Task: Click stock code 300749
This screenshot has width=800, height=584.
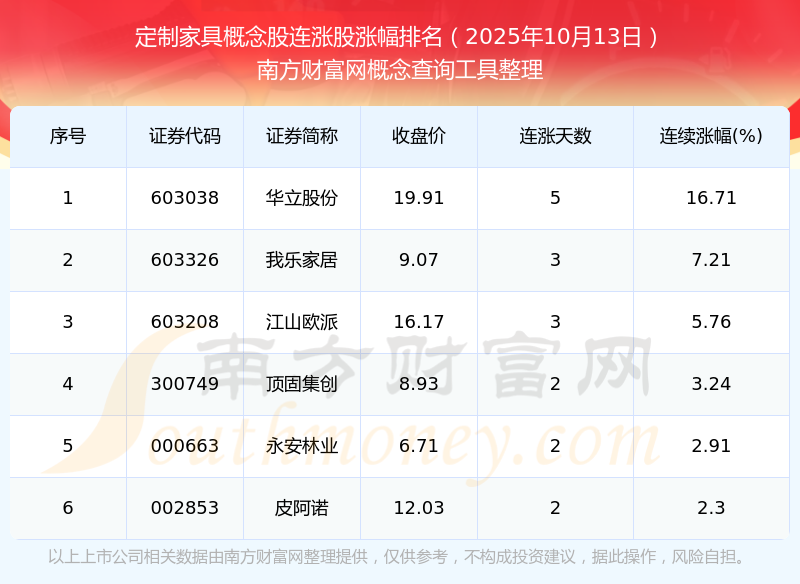Action: (185, 384)
